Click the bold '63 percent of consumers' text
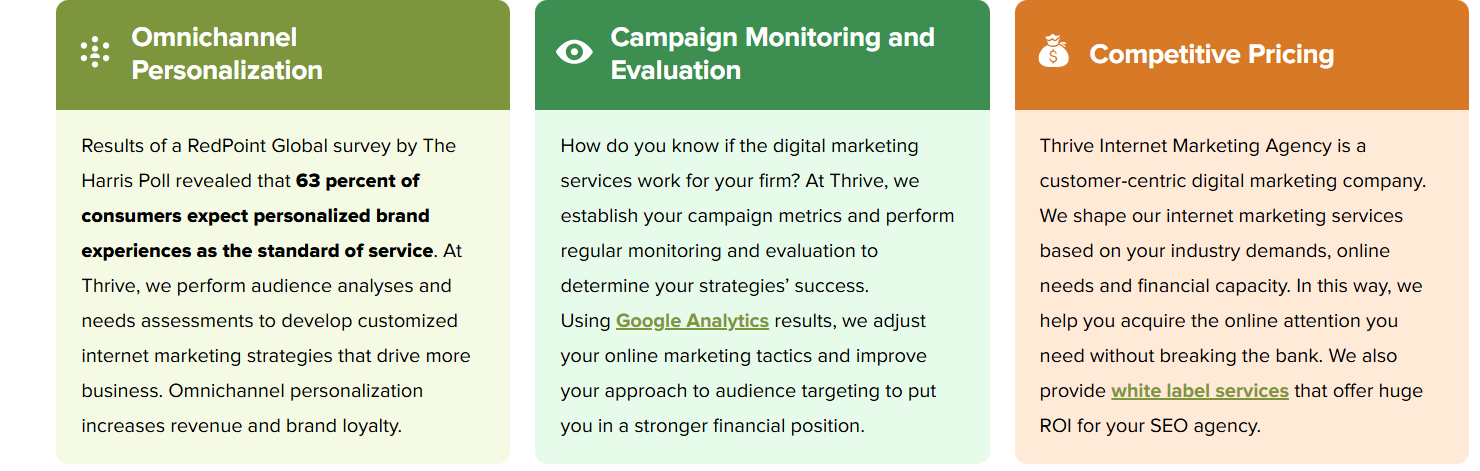Viewport: 1480px width, 471px height. click(x=250, y=198)
